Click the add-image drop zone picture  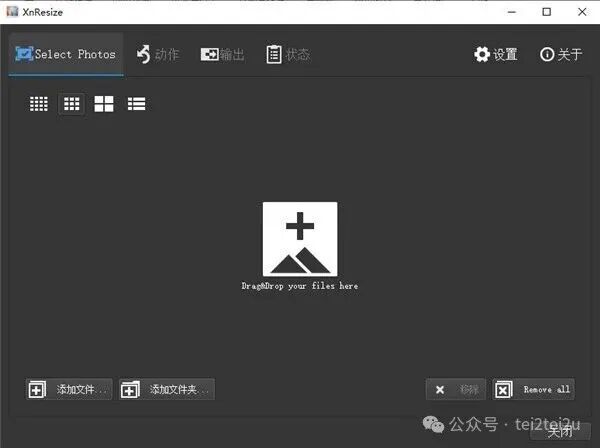[x=300, y=239]
